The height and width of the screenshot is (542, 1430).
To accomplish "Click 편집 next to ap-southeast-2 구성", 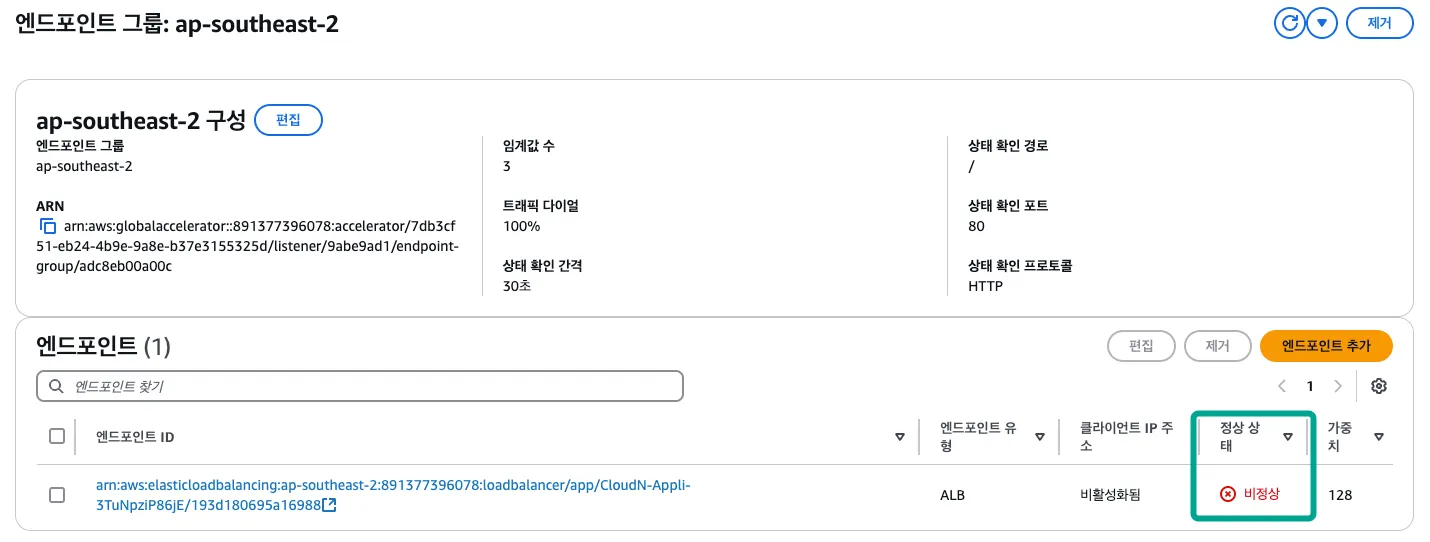I will [x=288, y=120].
